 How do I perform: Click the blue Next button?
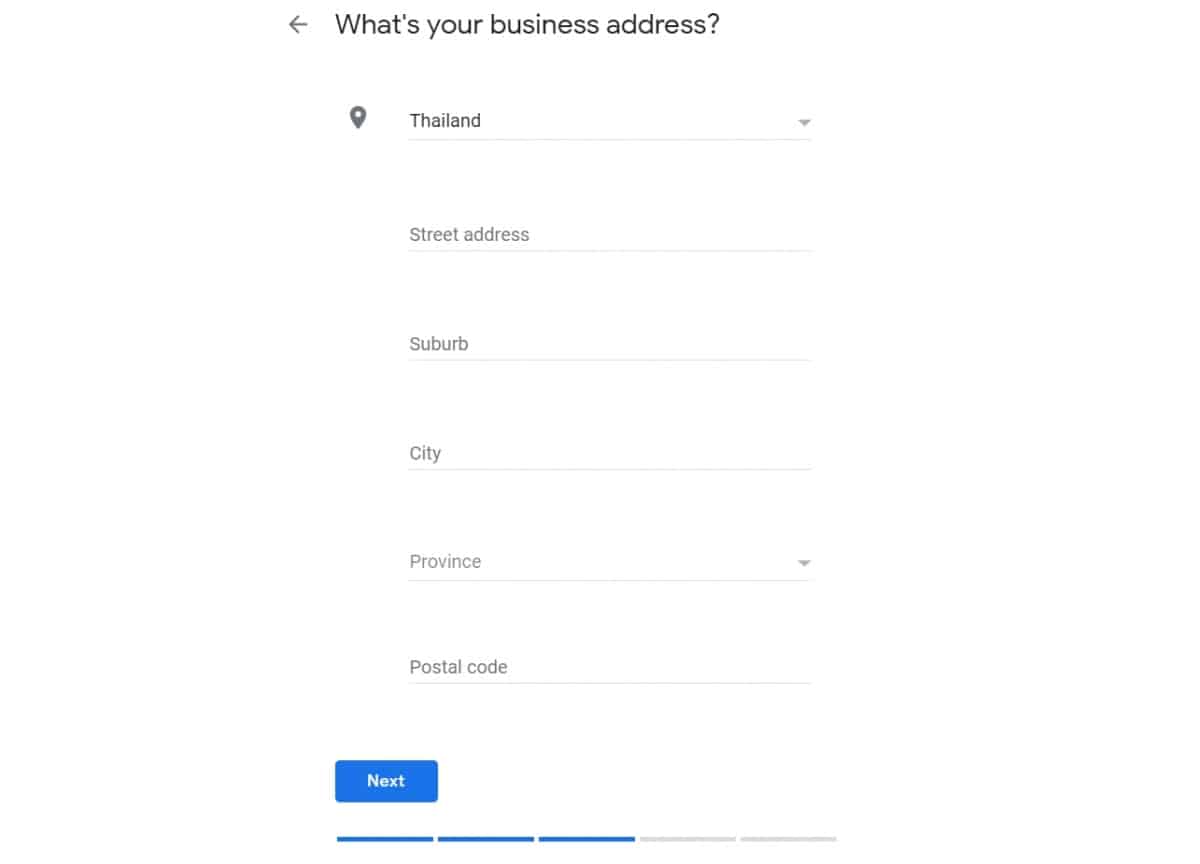[386, 781]
